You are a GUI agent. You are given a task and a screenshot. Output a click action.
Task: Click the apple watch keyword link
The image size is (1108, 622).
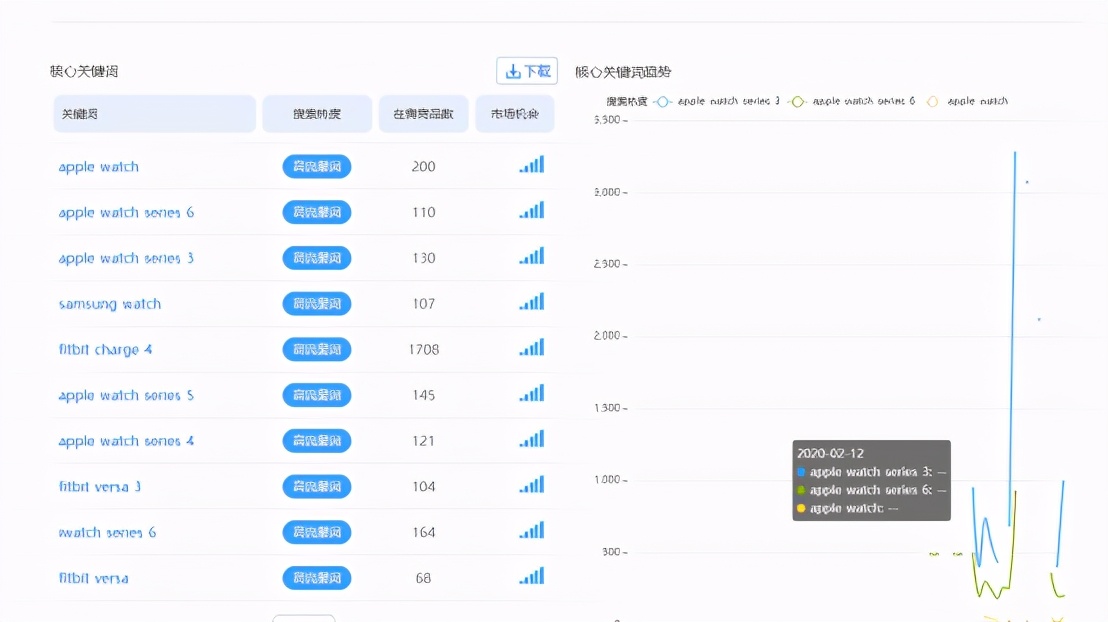(x=98, y=166)
